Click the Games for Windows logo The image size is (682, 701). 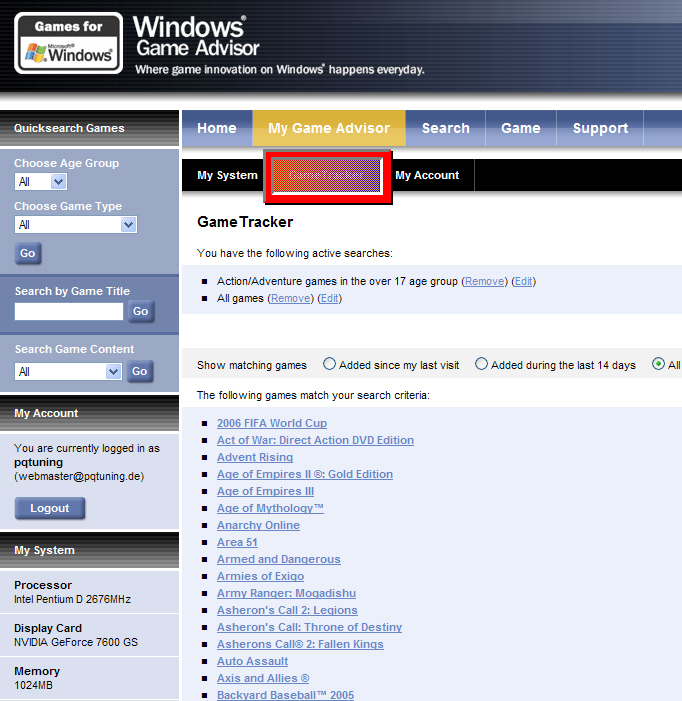[x=68, y=43]
